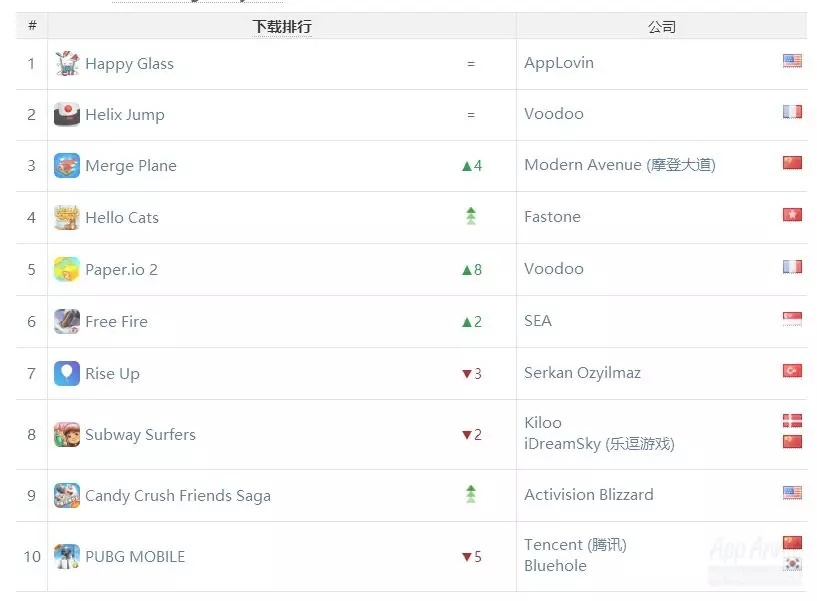Screen dimensions: 817x601
Task: Open the PUBG MOBILE app icon
Action: click(67, 556)
